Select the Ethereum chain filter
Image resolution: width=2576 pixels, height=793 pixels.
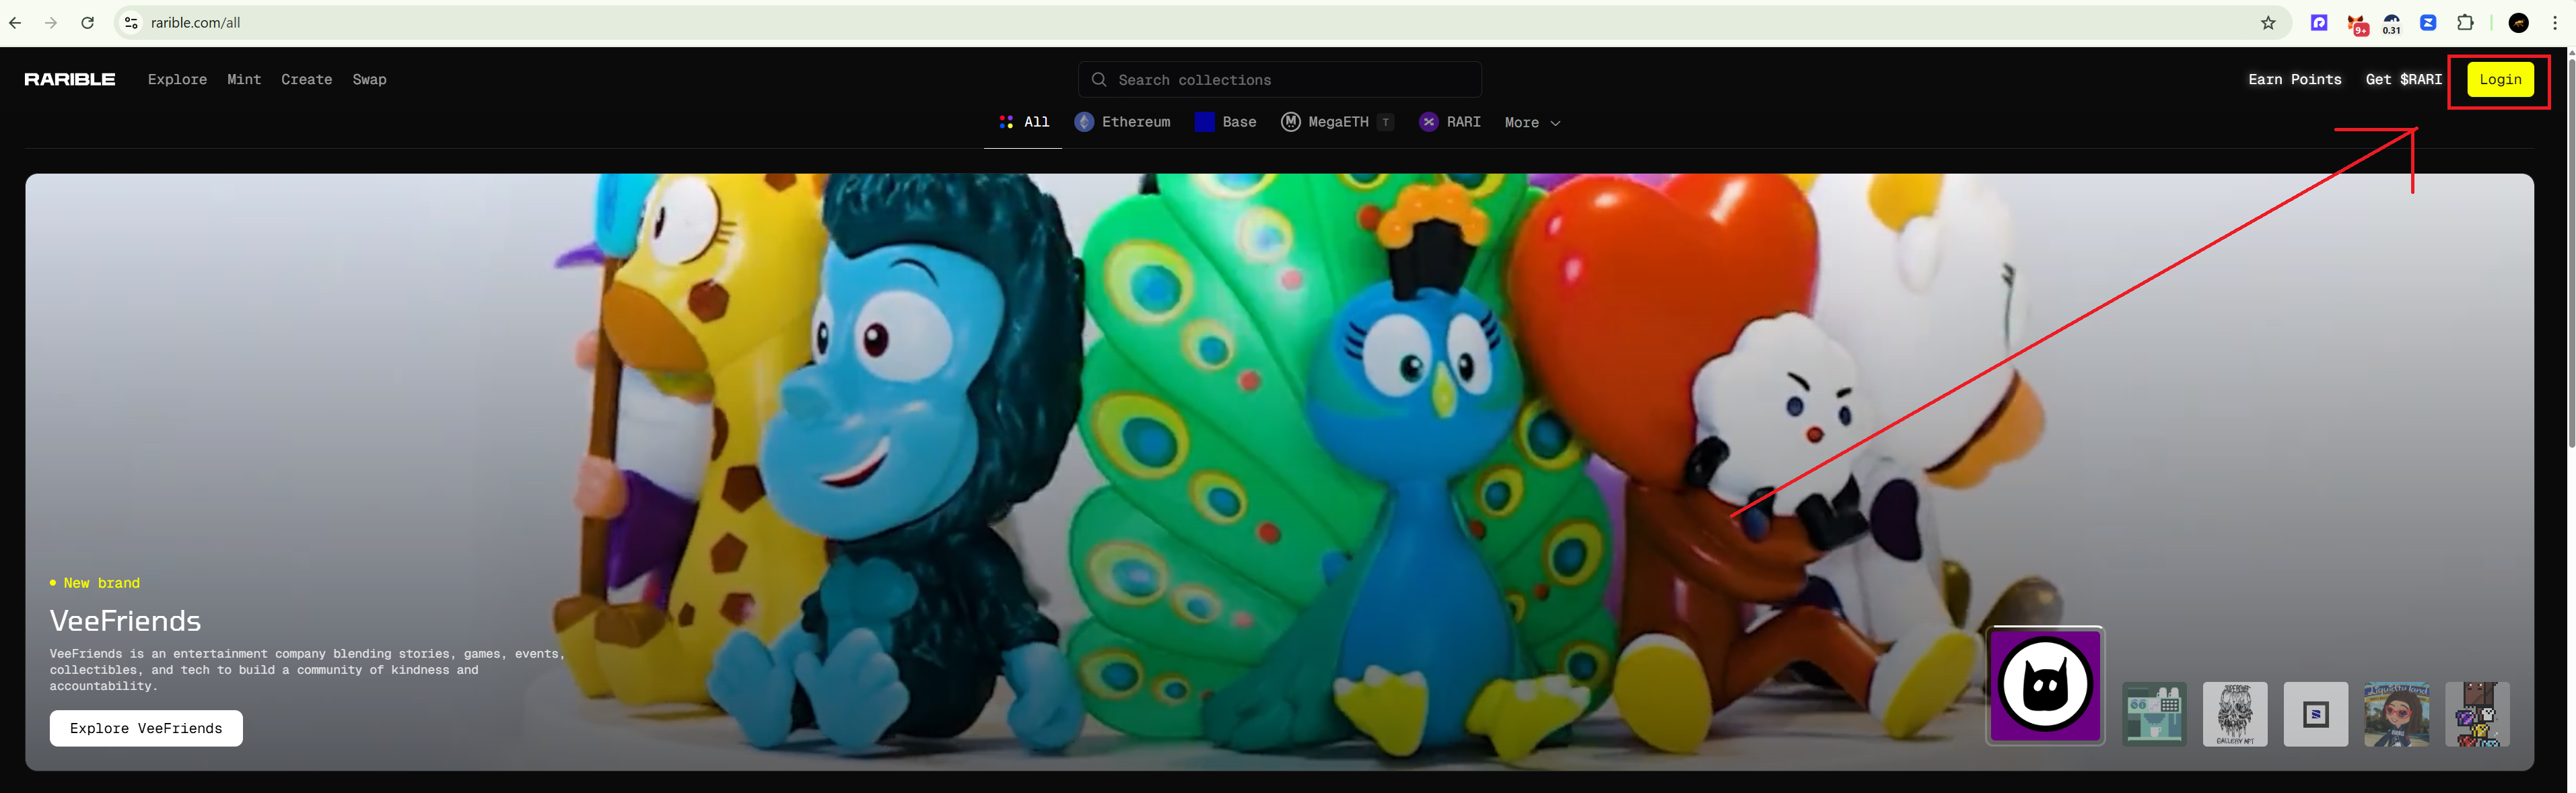[1122, 122]
